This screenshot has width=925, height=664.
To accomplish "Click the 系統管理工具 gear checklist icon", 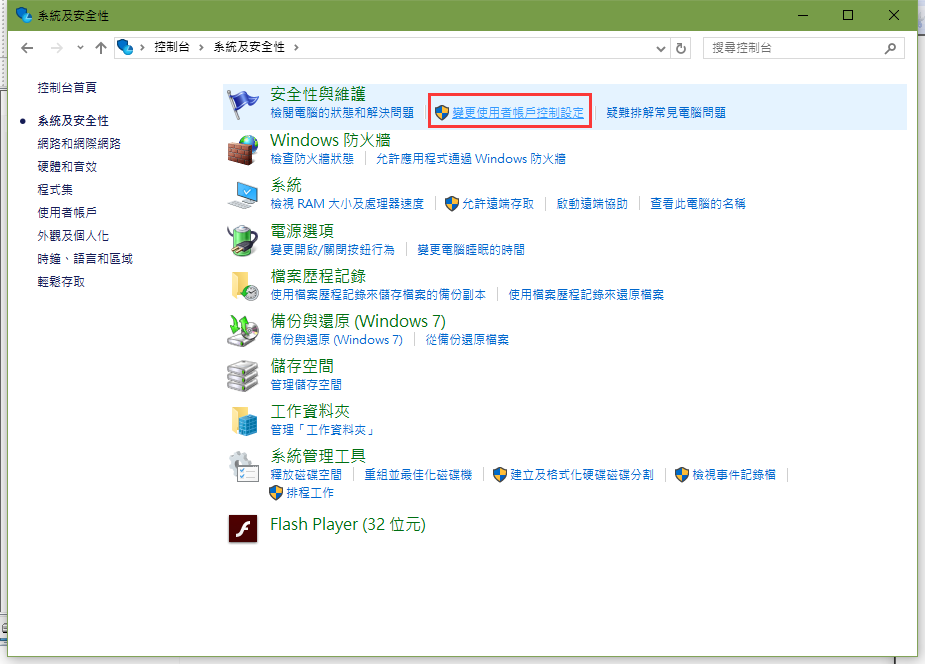I will 243,466.
